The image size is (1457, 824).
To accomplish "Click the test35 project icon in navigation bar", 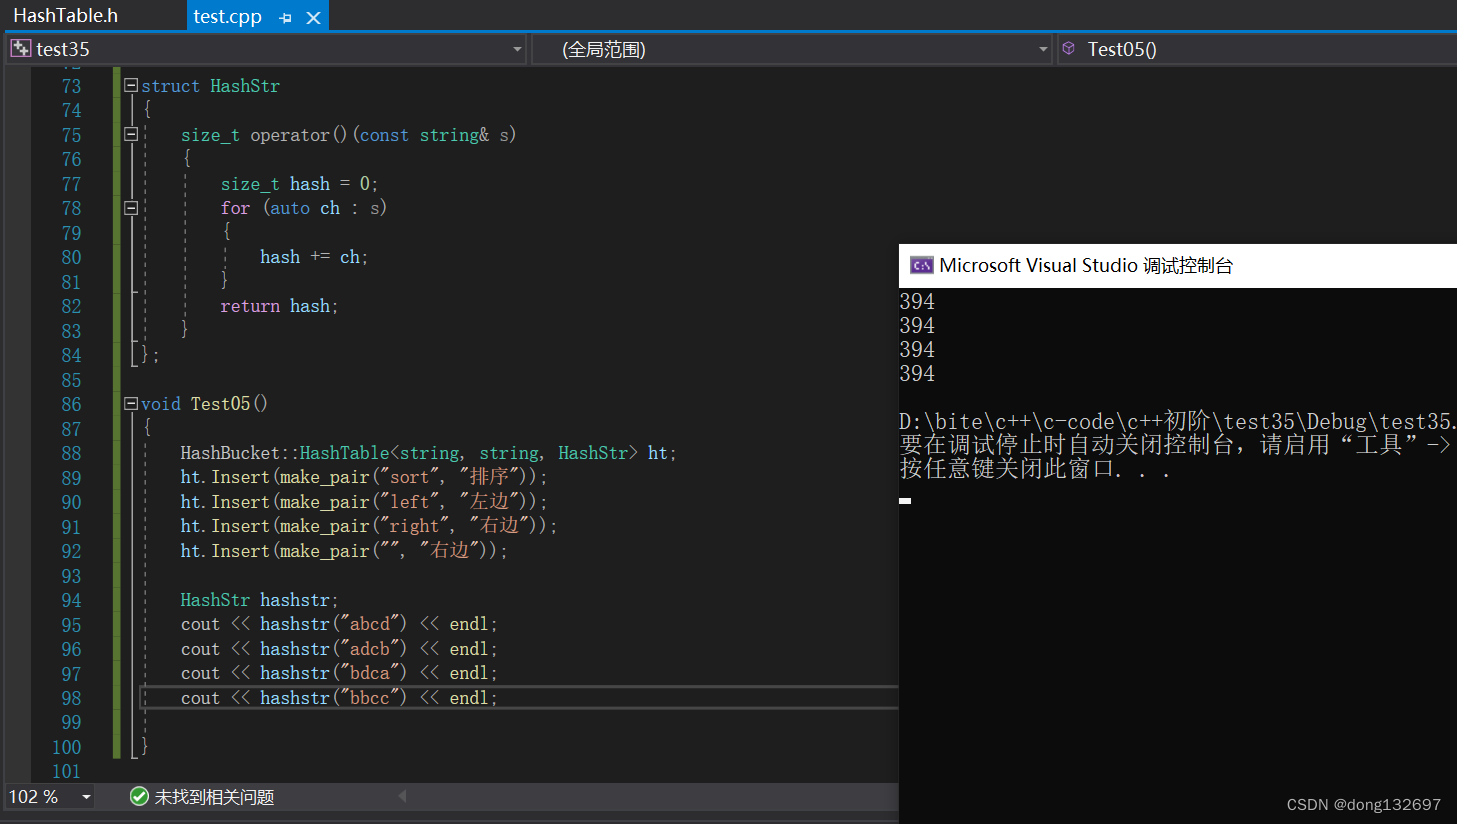I will coord(20,48).
